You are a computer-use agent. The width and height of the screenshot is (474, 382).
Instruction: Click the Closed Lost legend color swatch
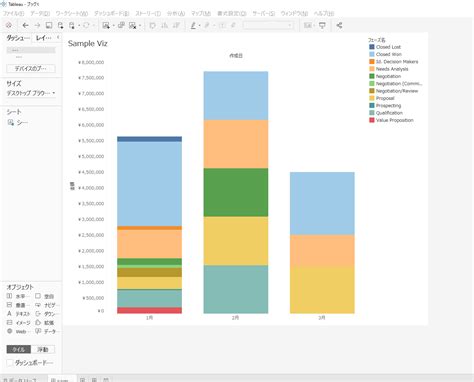[372, 47]
